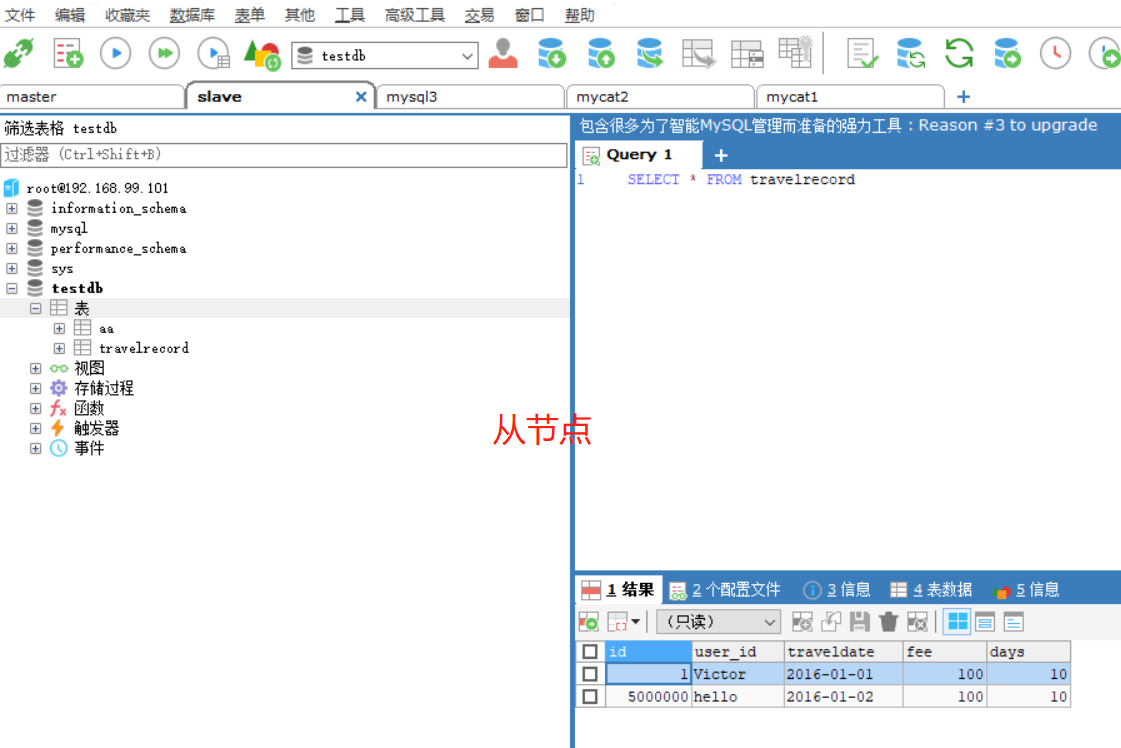This screenshot has width=1121, height=748.
Task: Switch to the mysql3 connection tab
Action: point(470,97)
